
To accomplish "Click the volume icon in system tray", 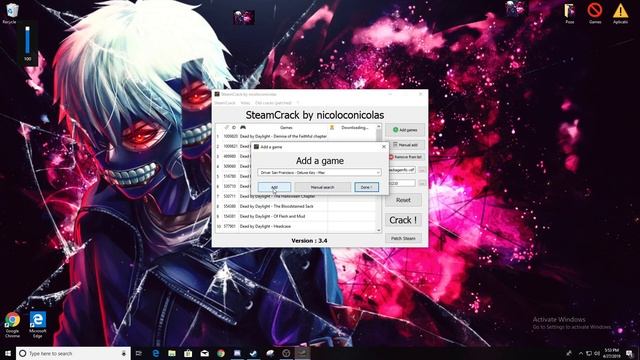I will pos(597,353).
